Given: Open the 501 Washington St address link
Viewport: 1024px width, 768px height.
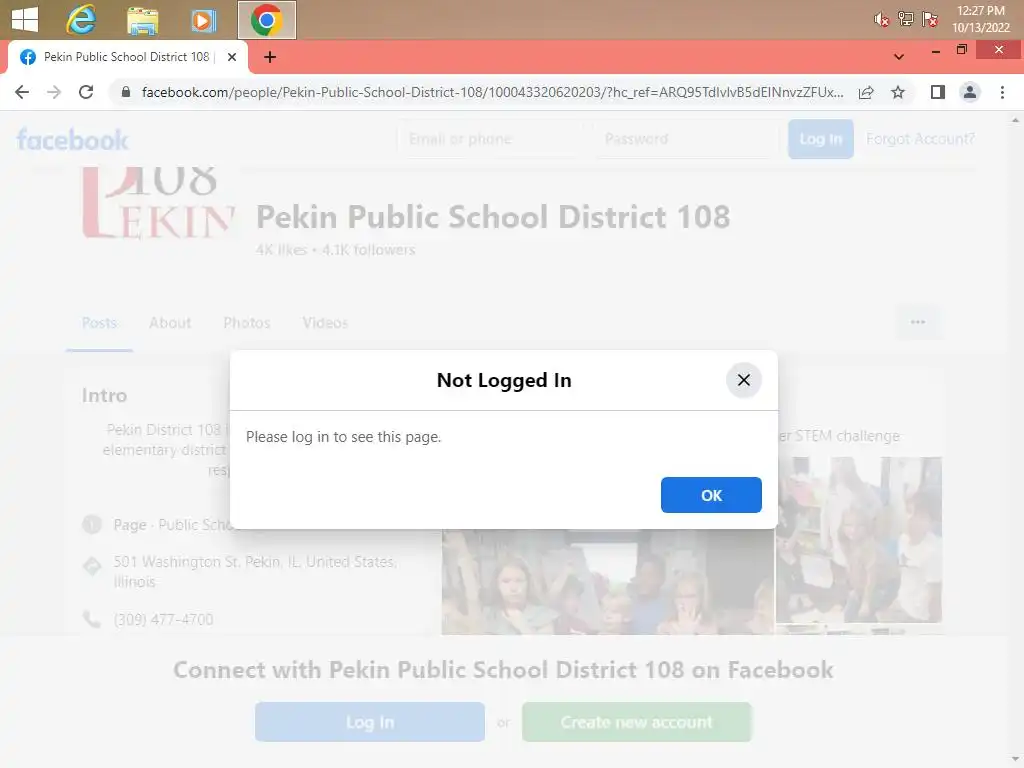Looking at the screenshot, I should [255, 571].
